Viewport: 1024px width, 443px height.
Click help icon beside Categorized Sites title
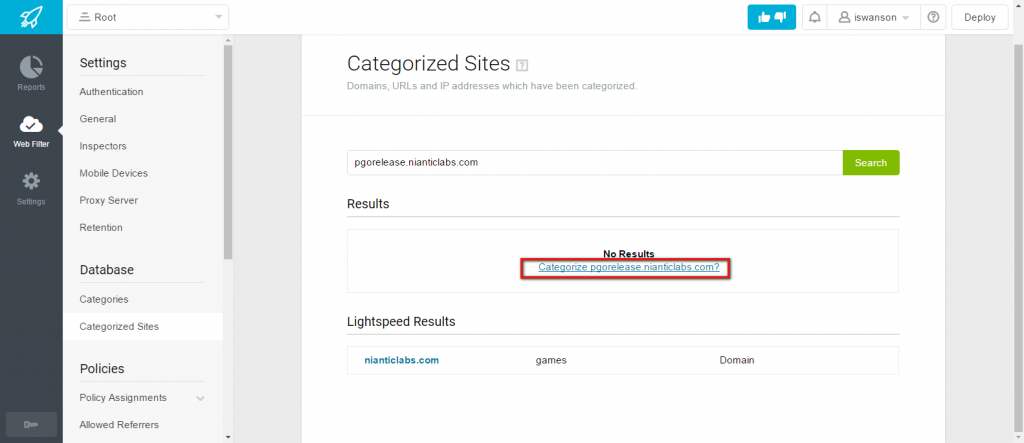point(521,65)
